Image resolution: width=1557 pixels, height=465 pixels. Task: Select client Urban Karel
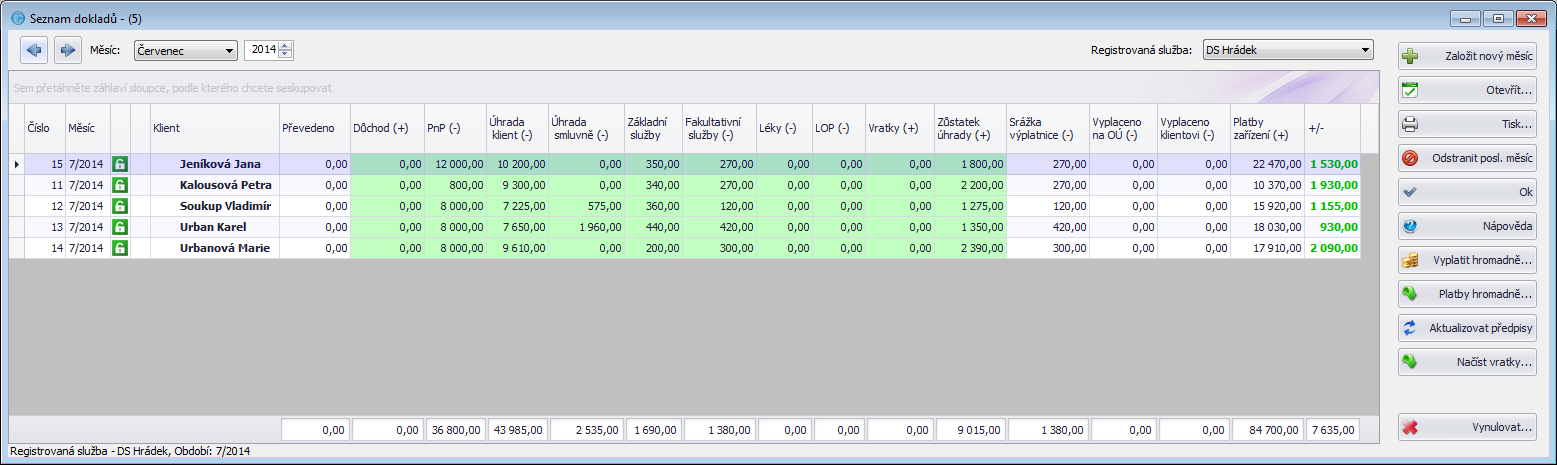214,226
